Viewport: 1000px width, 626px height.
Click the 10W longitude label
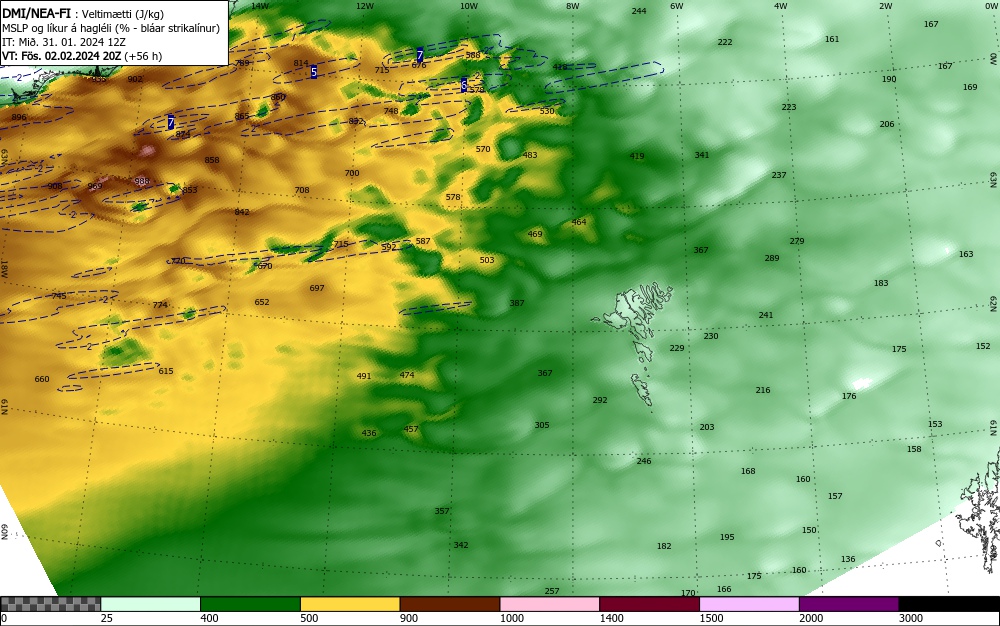469,6
